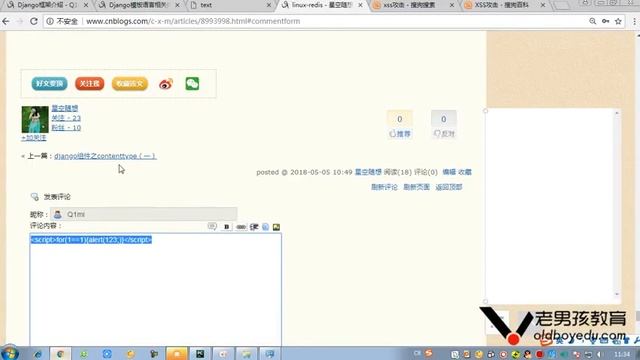
Task: Click the insert image icon in comment toolbar
Action: click(276, 227)
